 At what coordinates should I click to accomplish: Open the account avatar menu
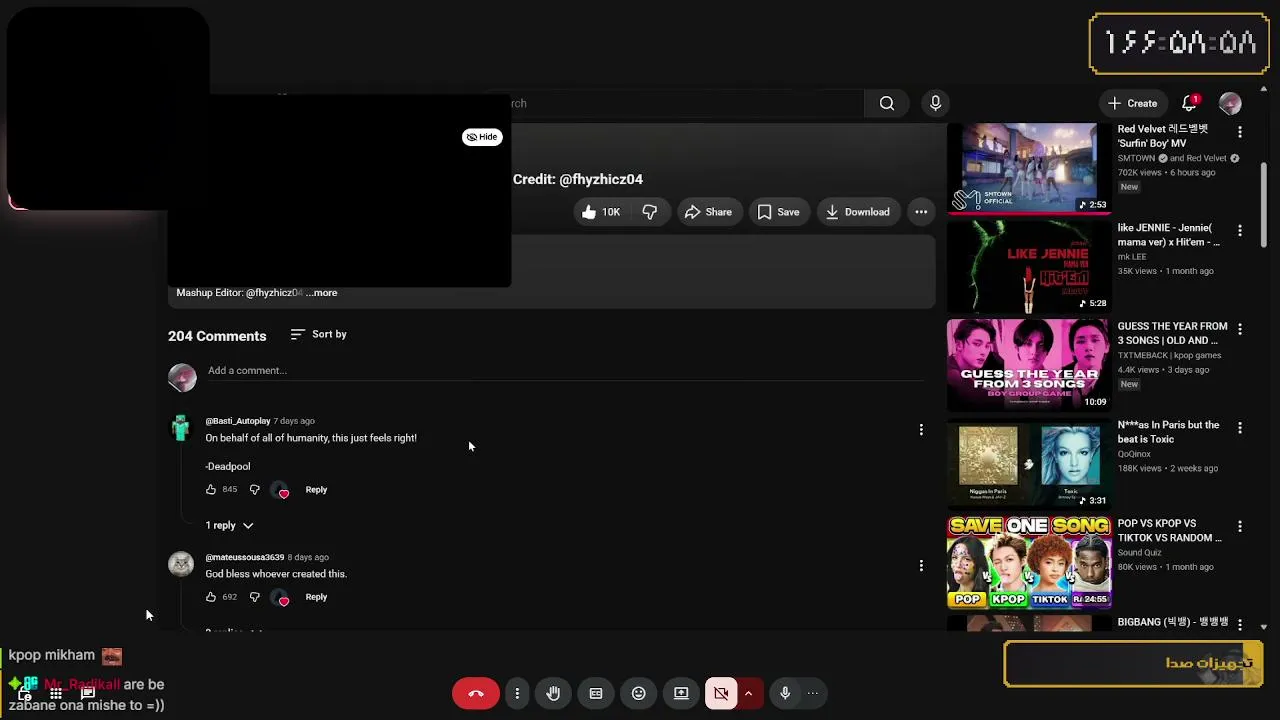coord(1230,103)
